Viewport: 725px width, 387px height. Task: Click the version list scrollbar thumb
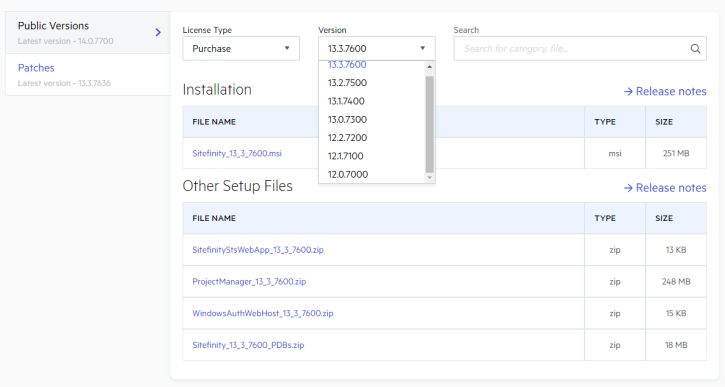click(x=430, y=124)
